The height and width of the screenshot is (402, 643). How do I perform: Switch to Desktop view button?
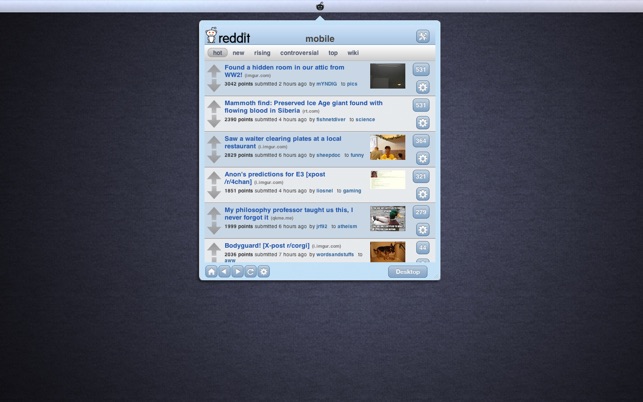(x=408, y=272)
